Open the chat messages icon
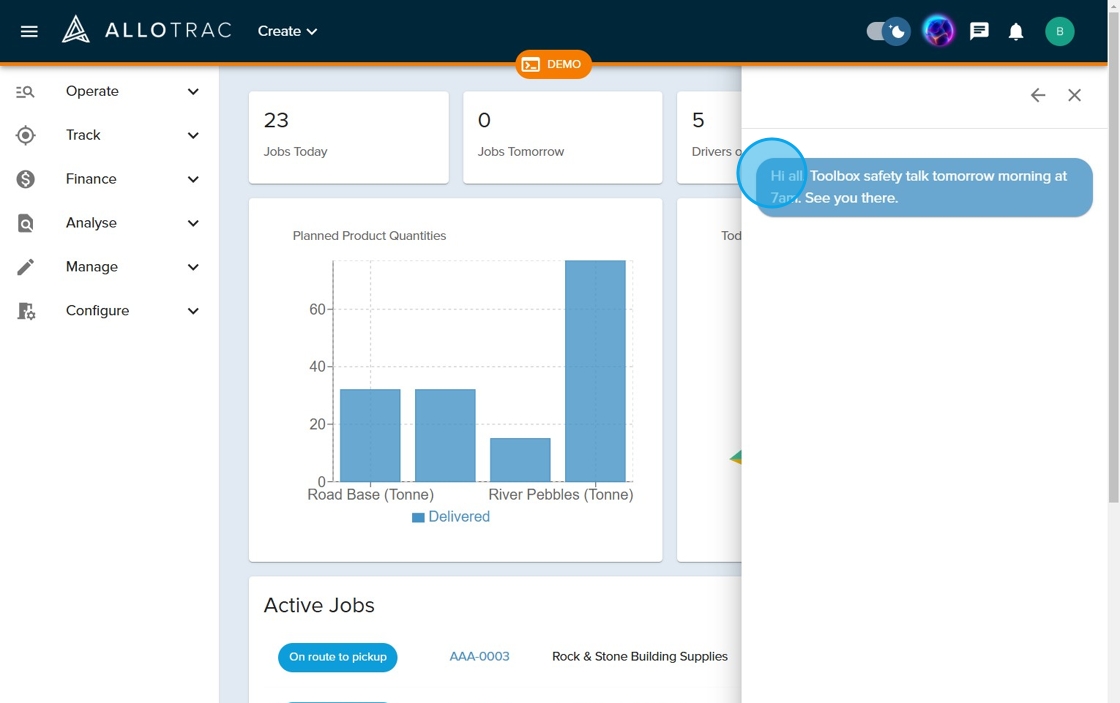Image resolution: width=1120 pixels, height=703 pixels. [979, 31]
